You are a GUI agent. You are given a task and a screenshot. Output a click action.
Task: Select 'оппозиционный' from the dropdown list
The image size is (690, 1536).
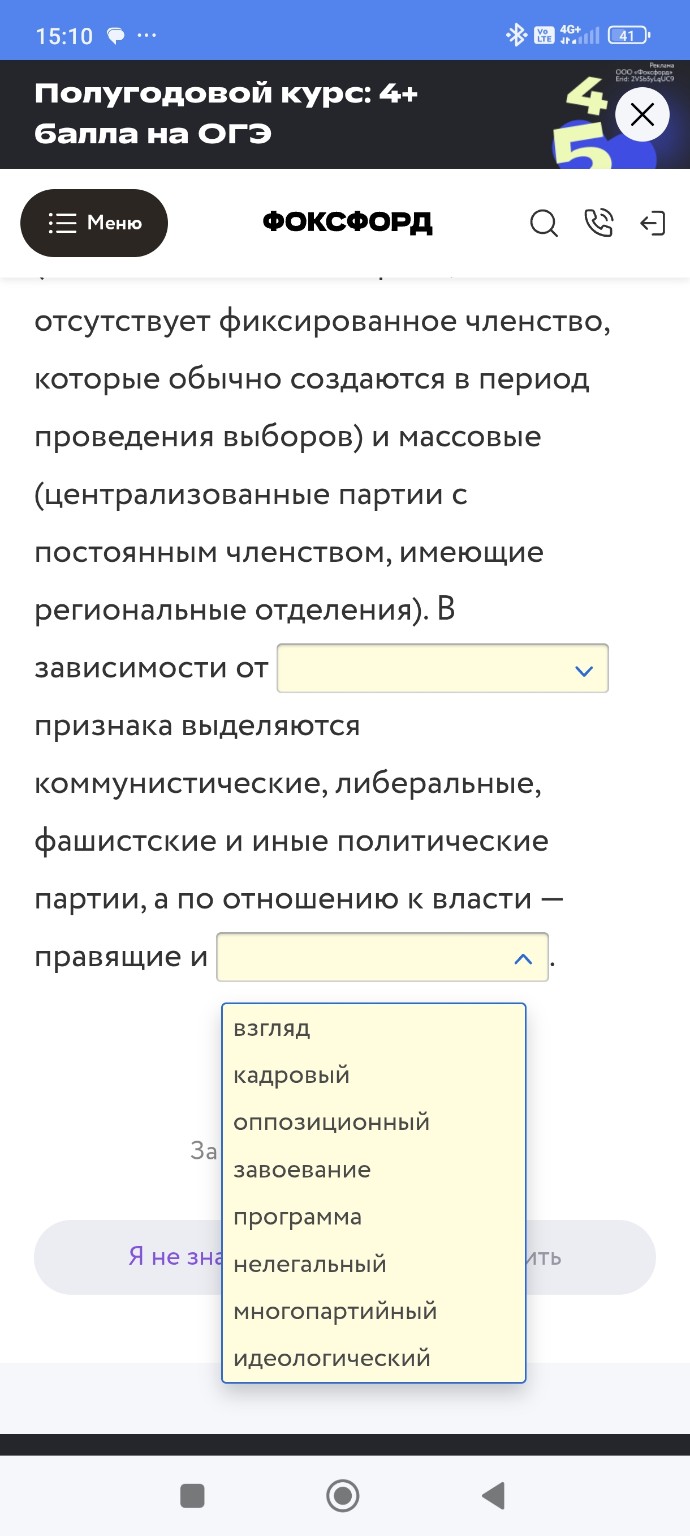coord(330,1122)
